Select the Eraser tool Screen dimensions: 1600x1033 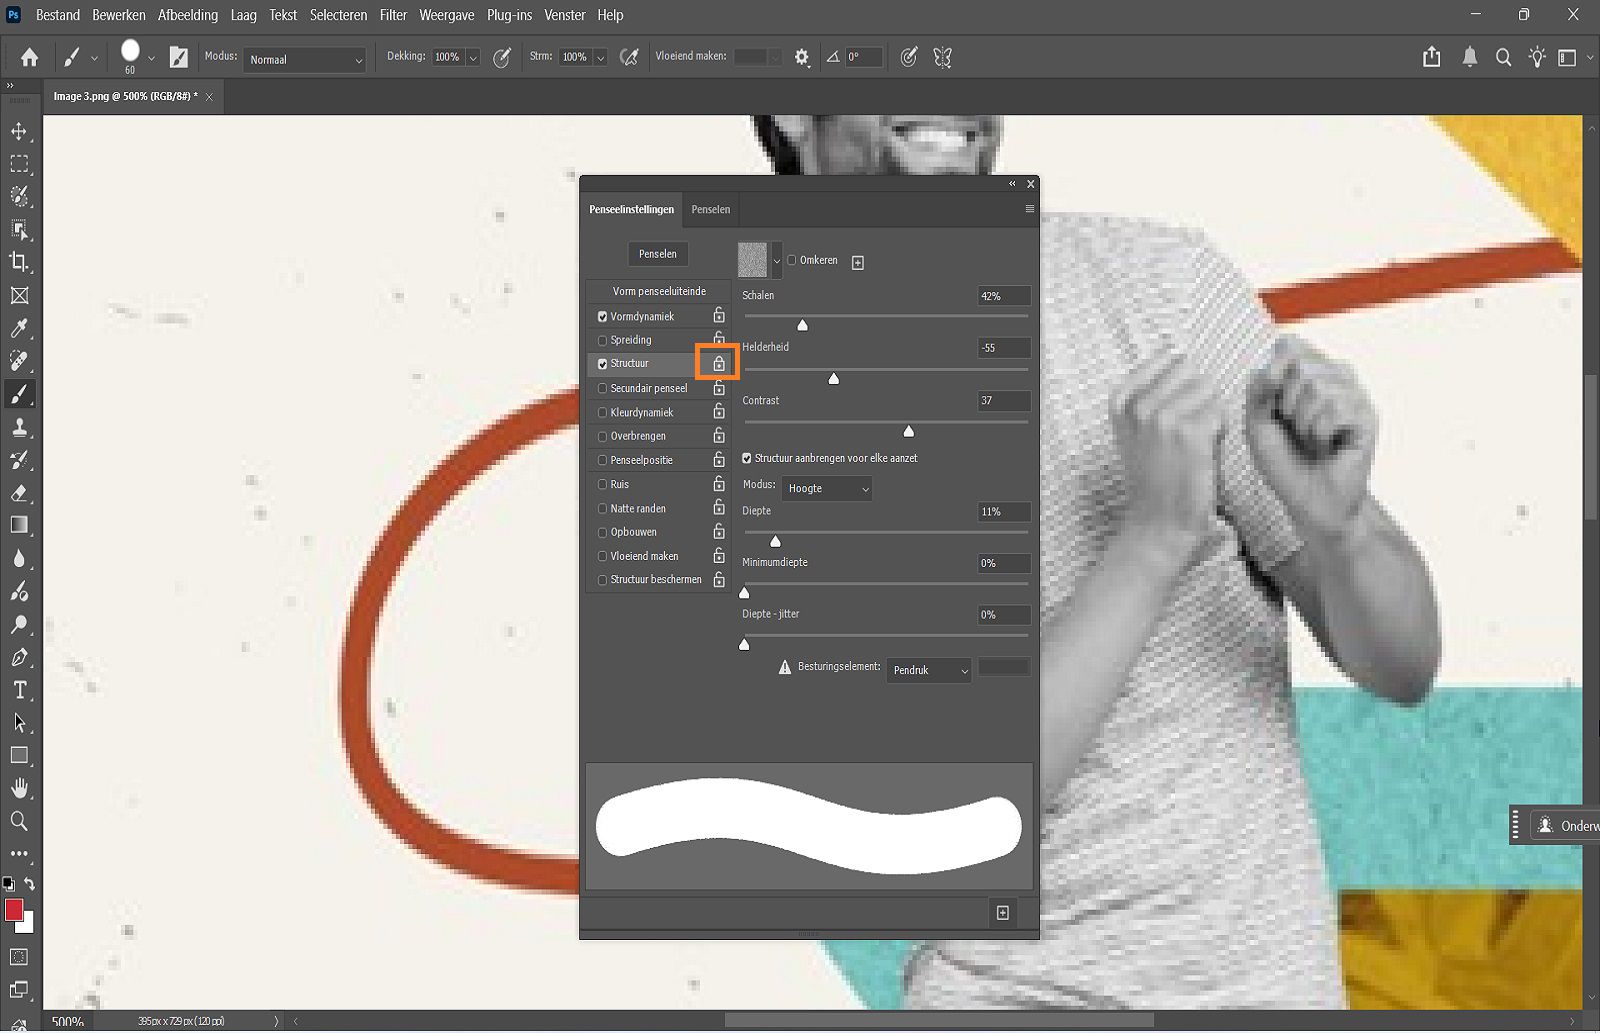(x=20, y=493)
